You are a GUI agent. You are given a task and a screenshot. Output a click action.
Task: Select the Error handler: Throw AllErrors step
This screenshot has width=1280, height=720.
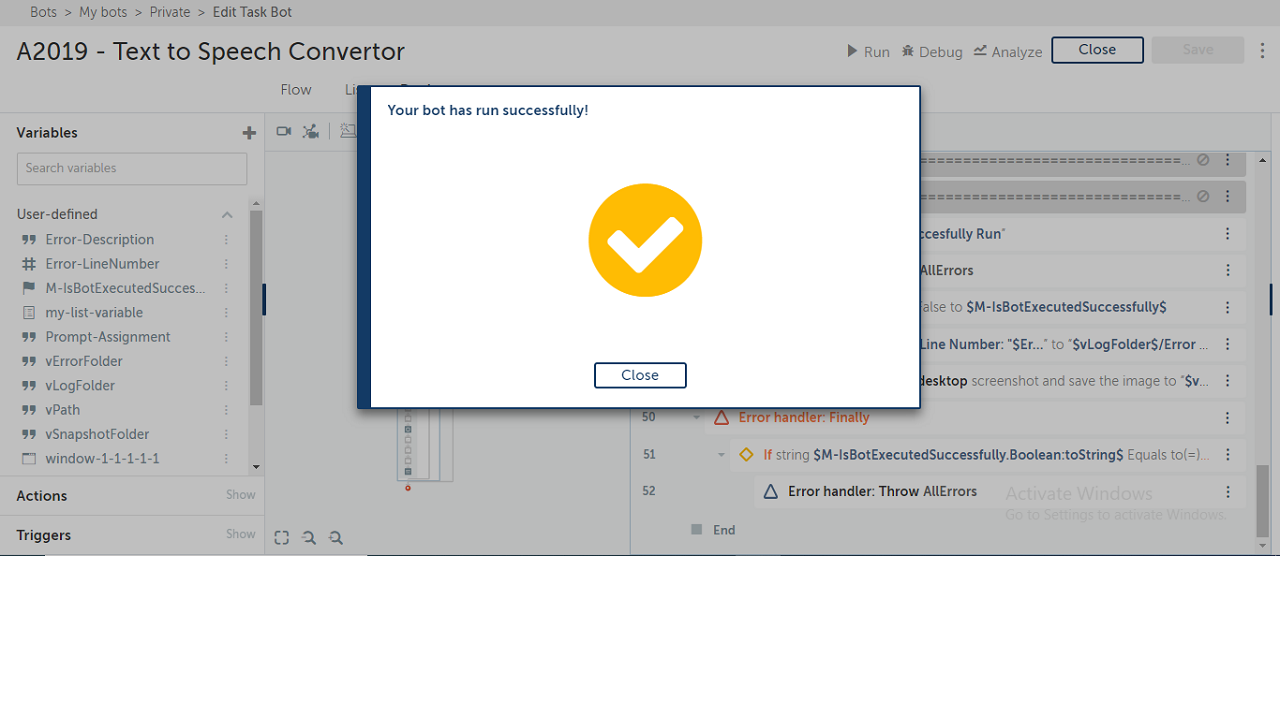pos(882,492)
